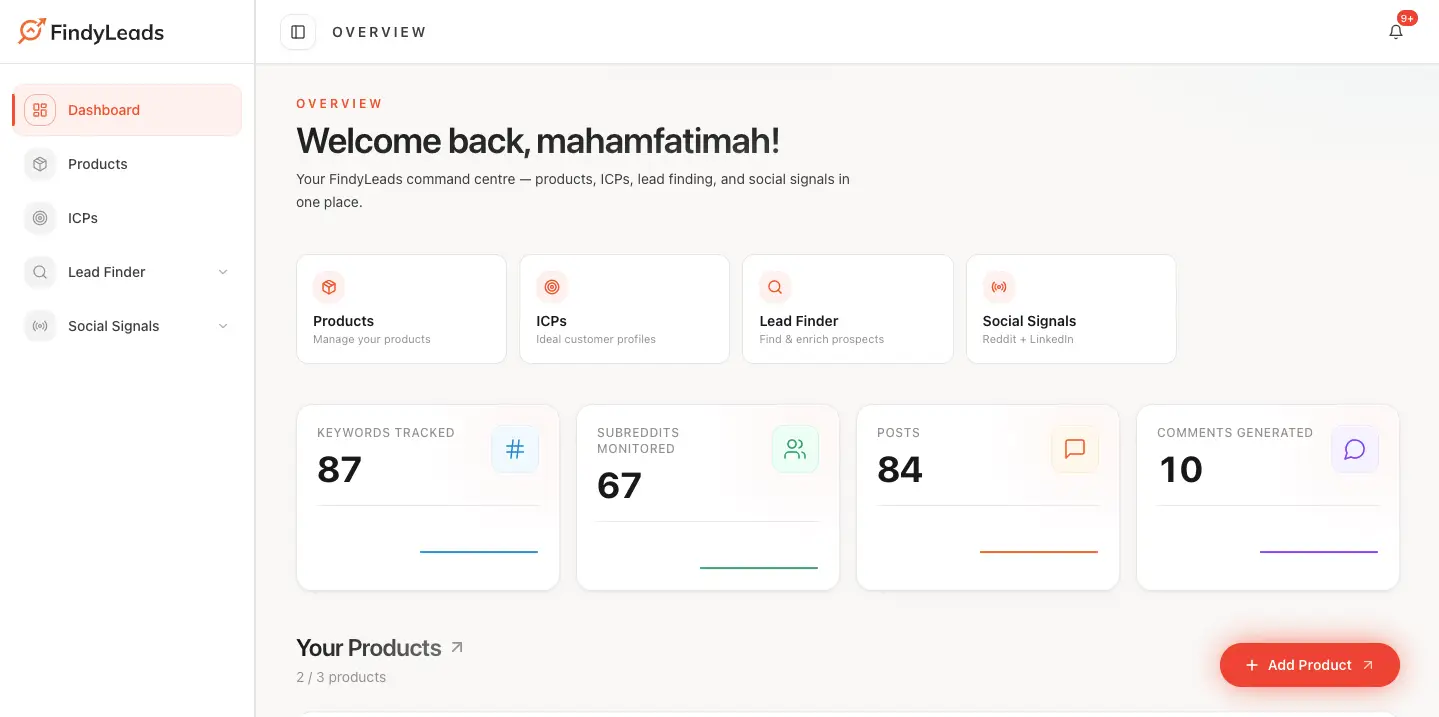The width and height of the screenshot is (1439, 717).
Task: Click the KEYWORDS TRACKED label
Action: pos(386,433)
